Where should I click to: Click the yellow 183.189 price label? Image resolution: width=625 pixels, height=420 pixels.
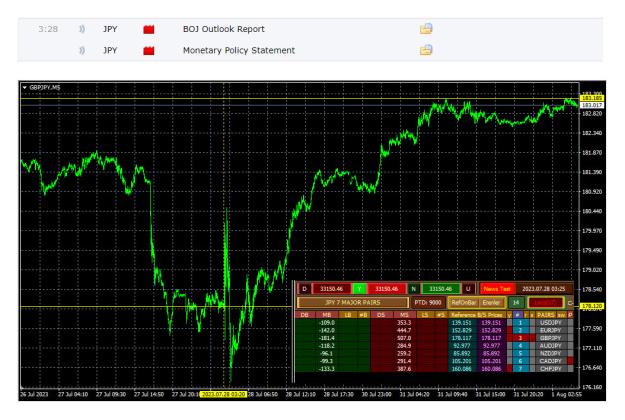click(592, 98)
